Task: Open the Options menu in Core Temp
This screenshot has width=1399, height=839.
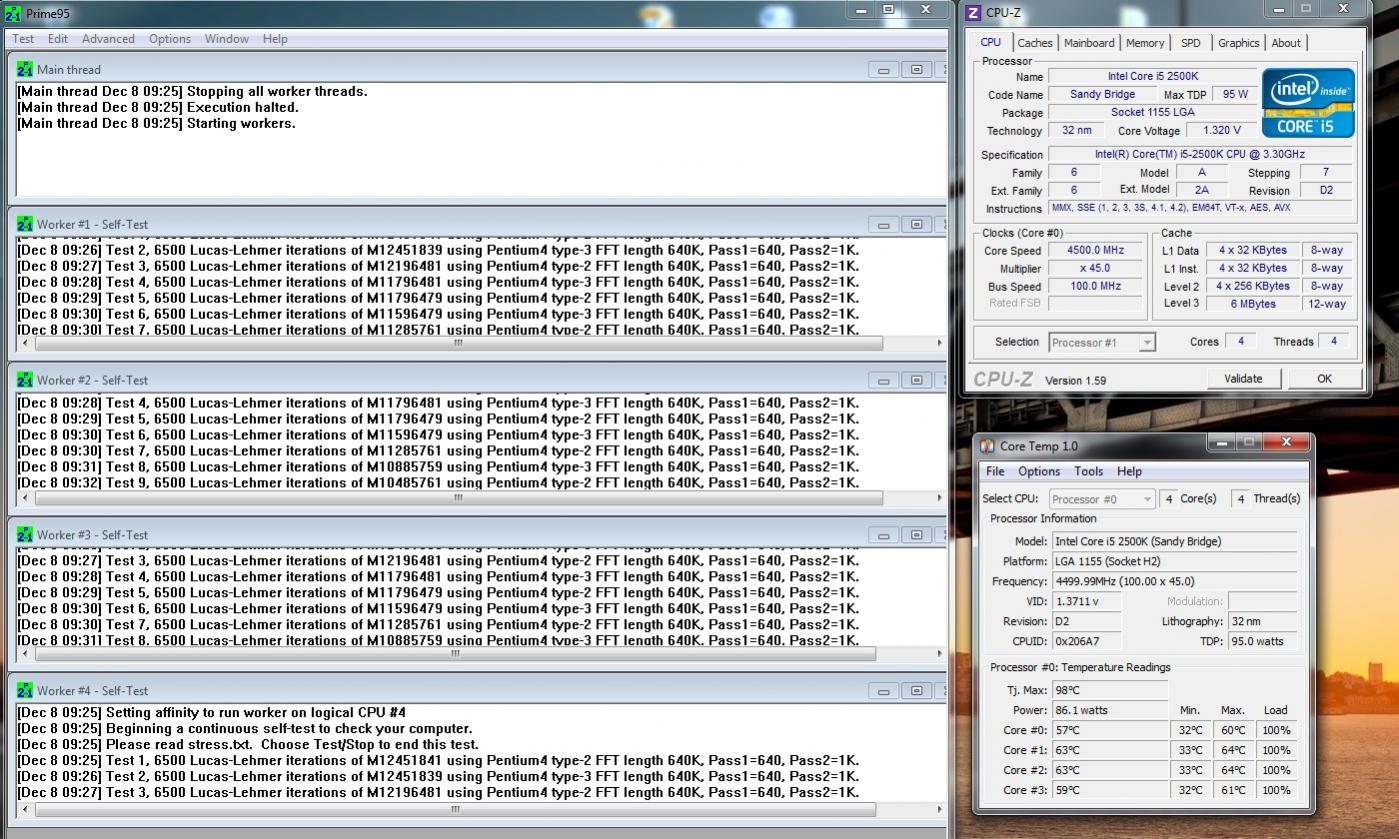Action: [x=1039, y=471]
